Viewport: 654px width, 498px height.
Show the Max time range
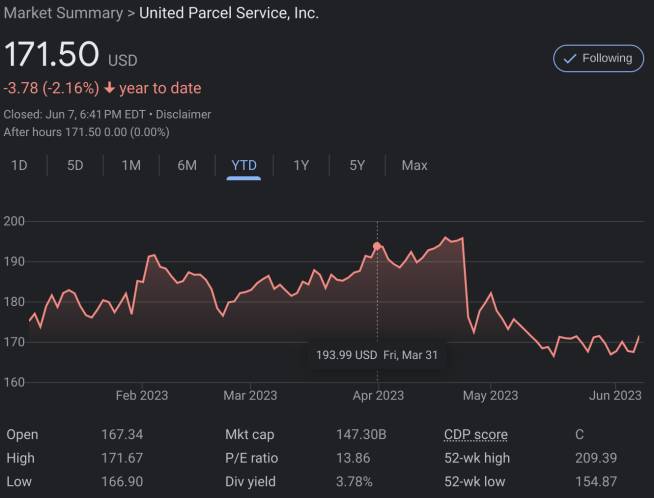[x=414, y=166]
